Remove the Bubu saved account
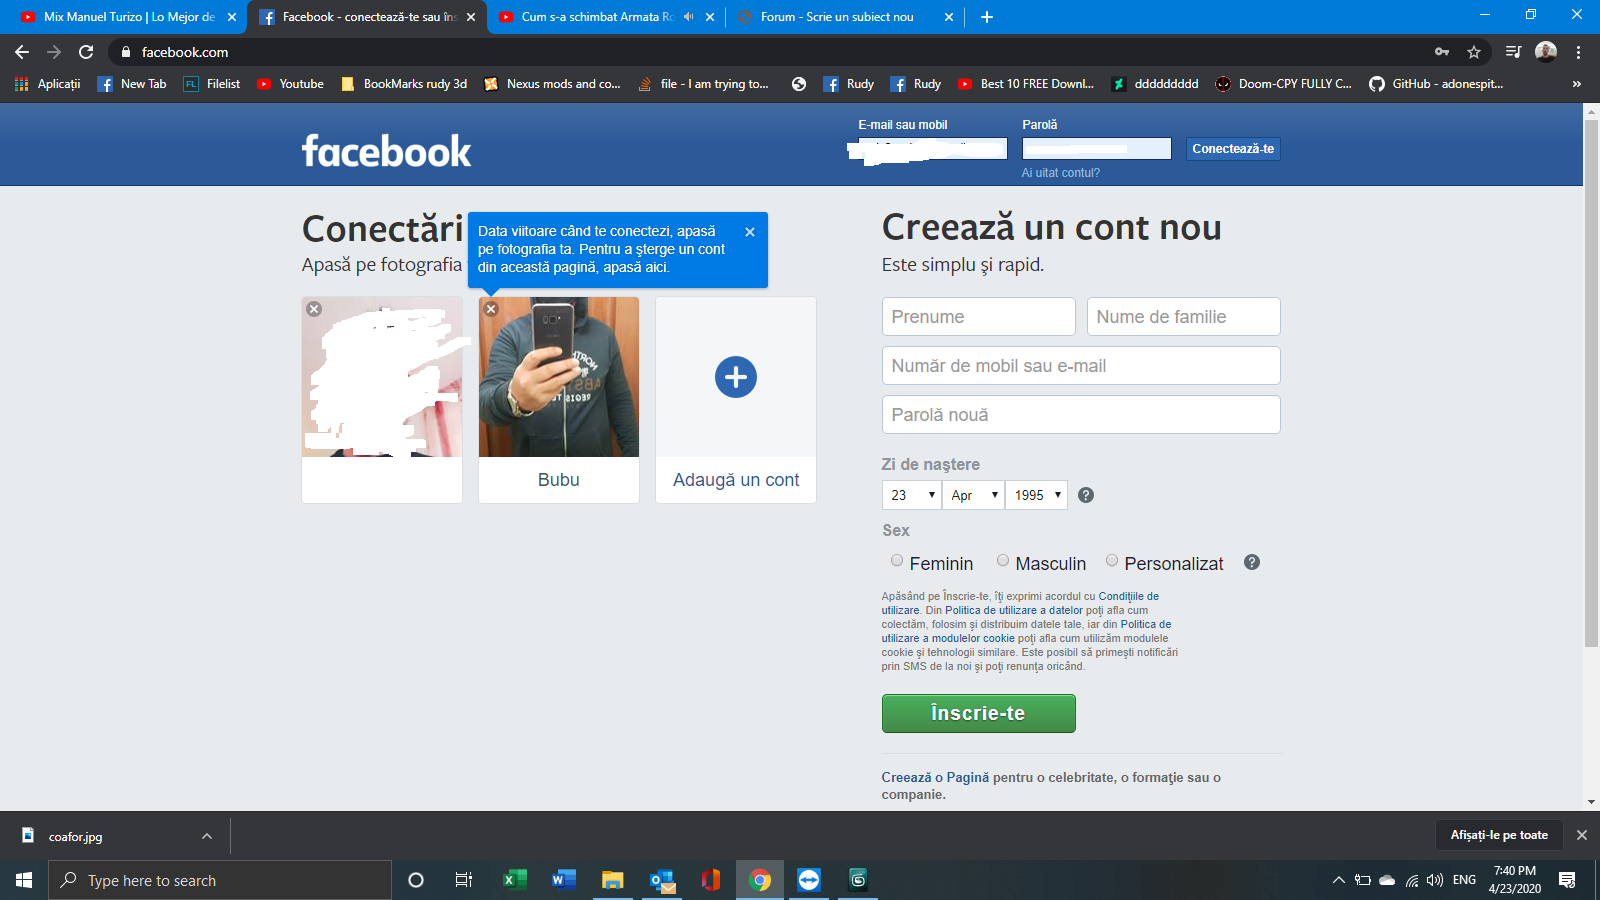Screen dimensions: 1600x900 [x=491, y=309]
